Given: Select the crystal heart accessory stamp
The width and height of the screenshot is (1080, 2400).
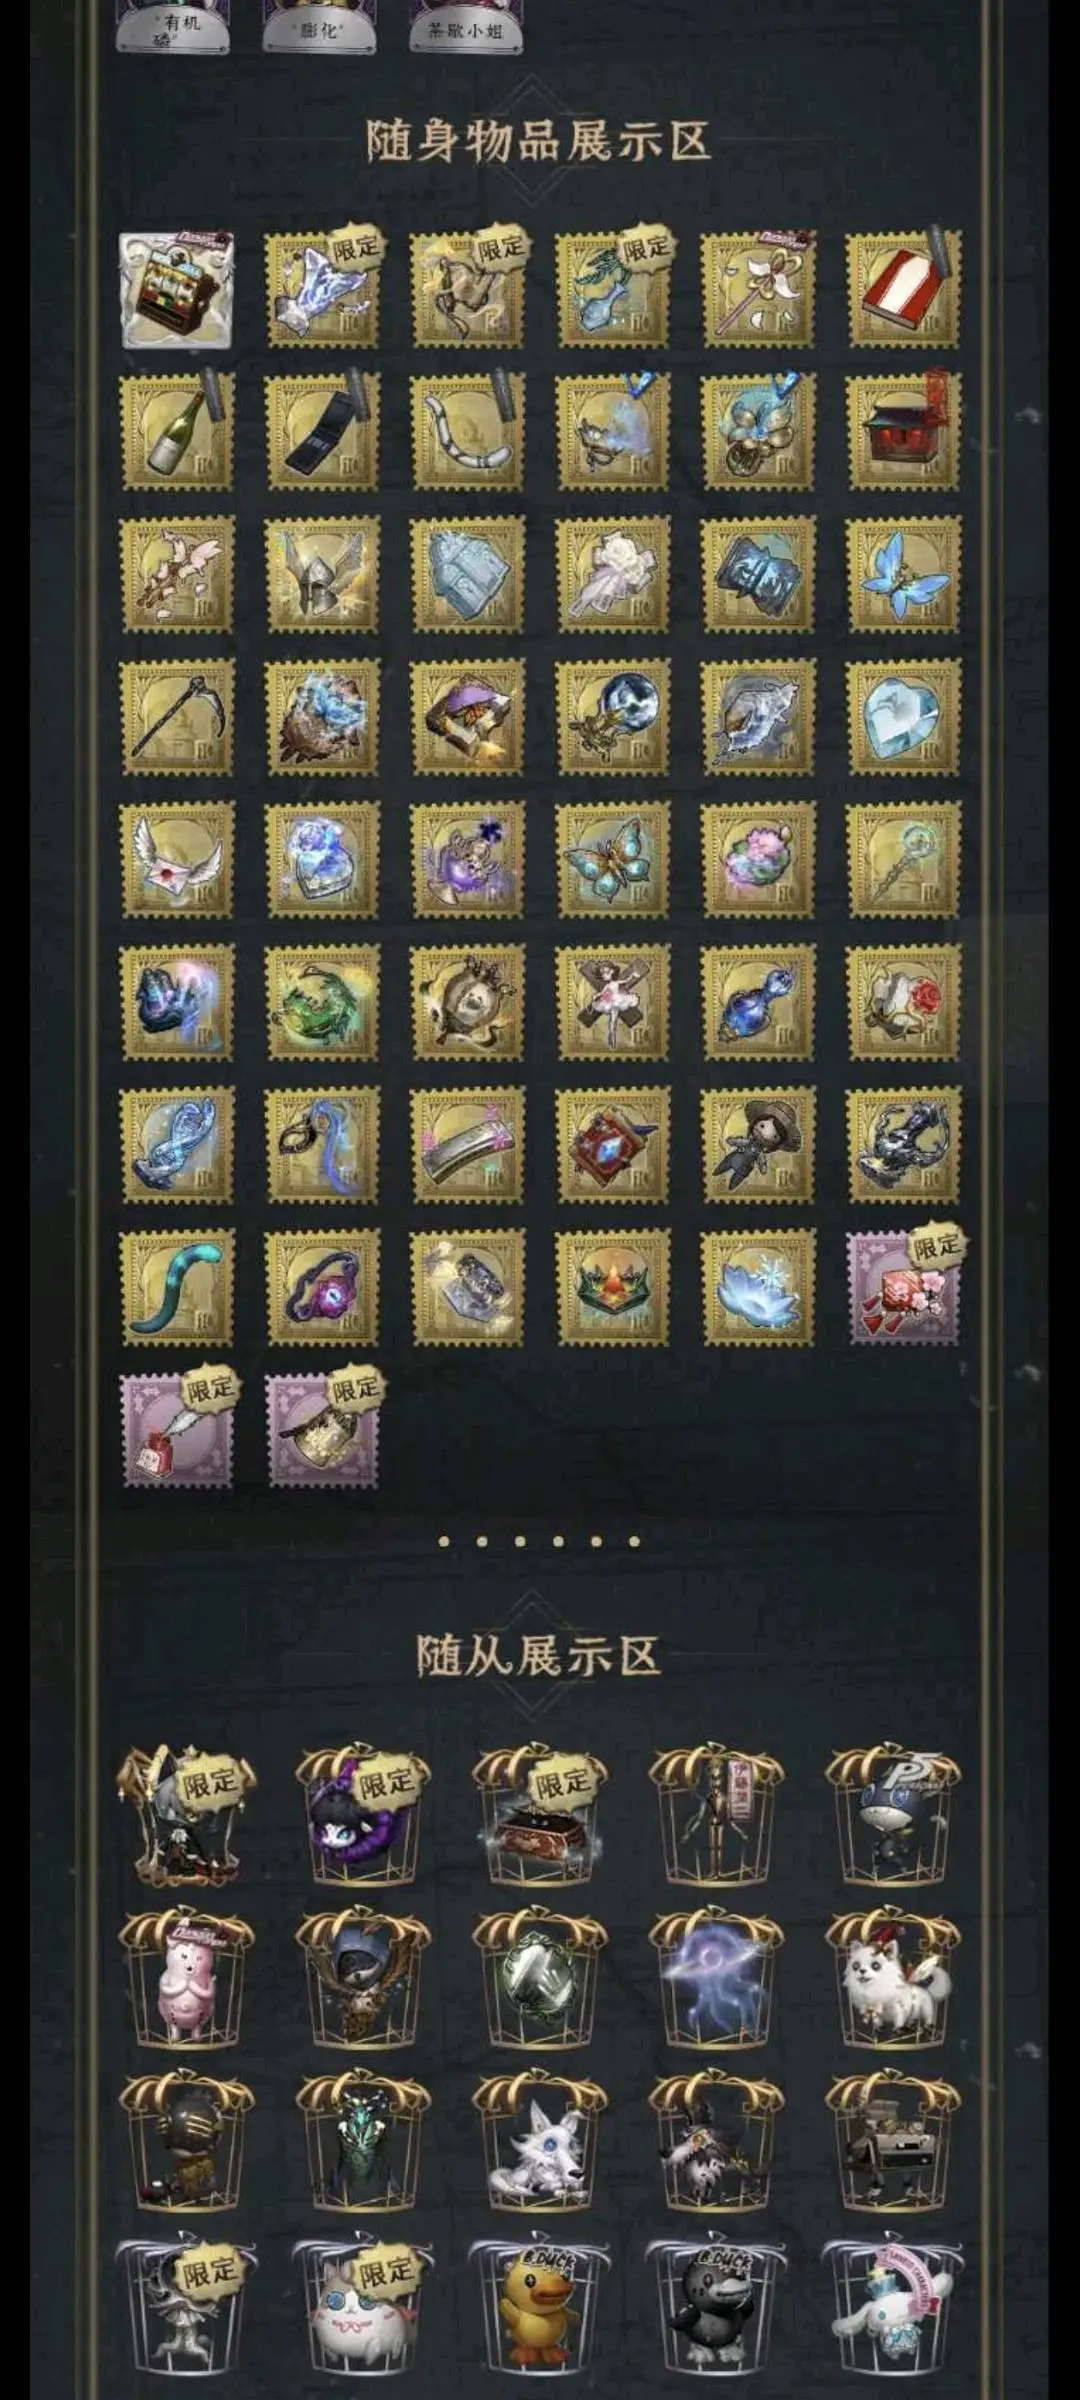Looking at the screenshot, I should click(903, 717).
